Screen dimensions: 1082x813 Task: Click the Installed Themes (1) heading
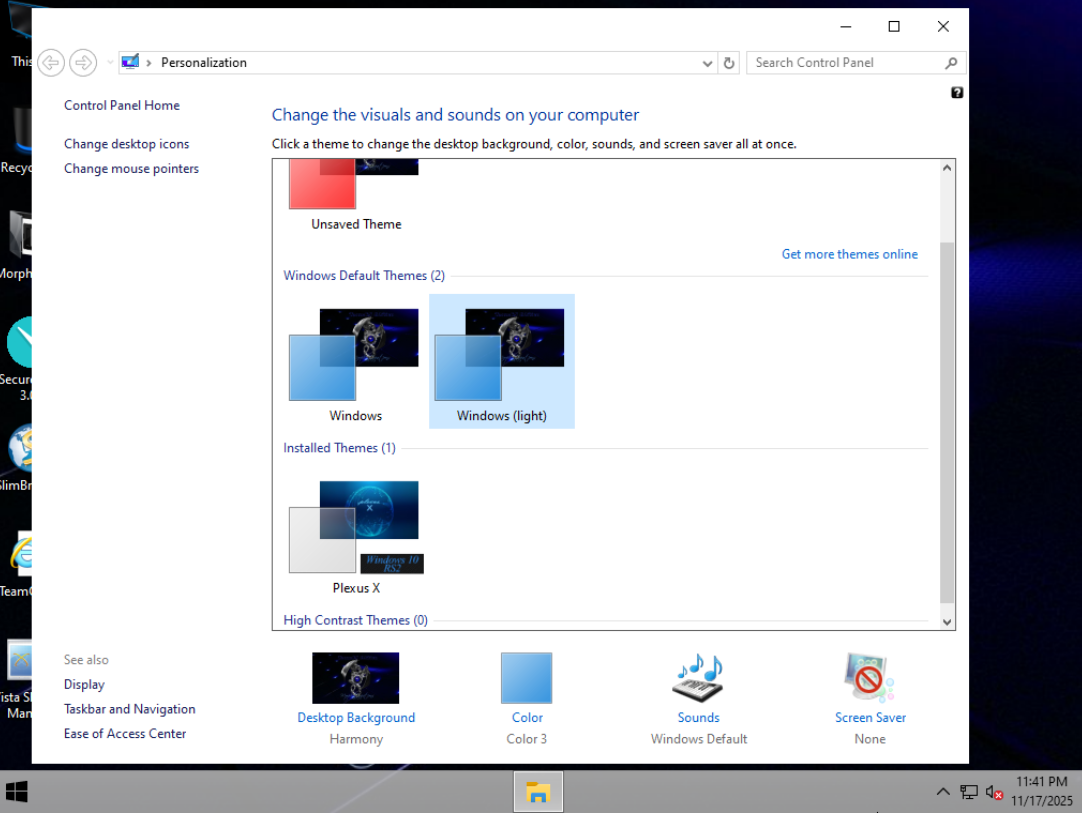339,448
